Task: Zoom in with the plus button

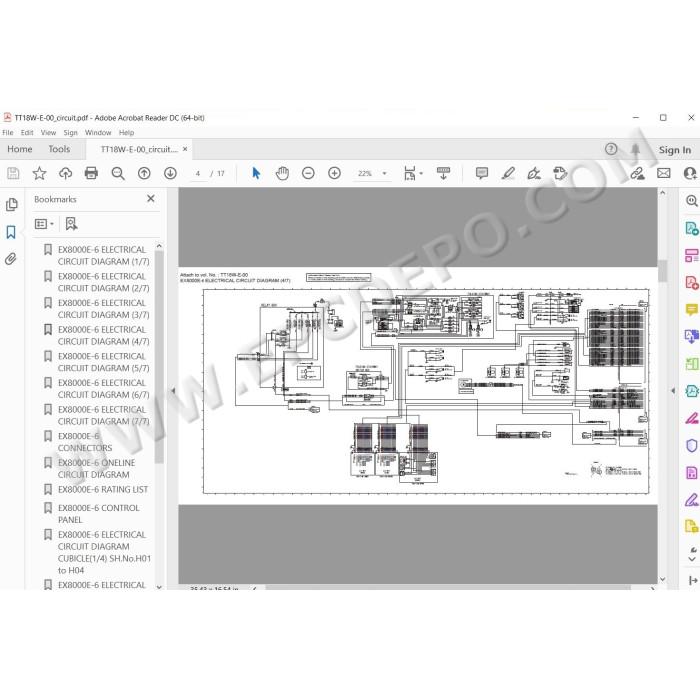Action: pos(334,173)
